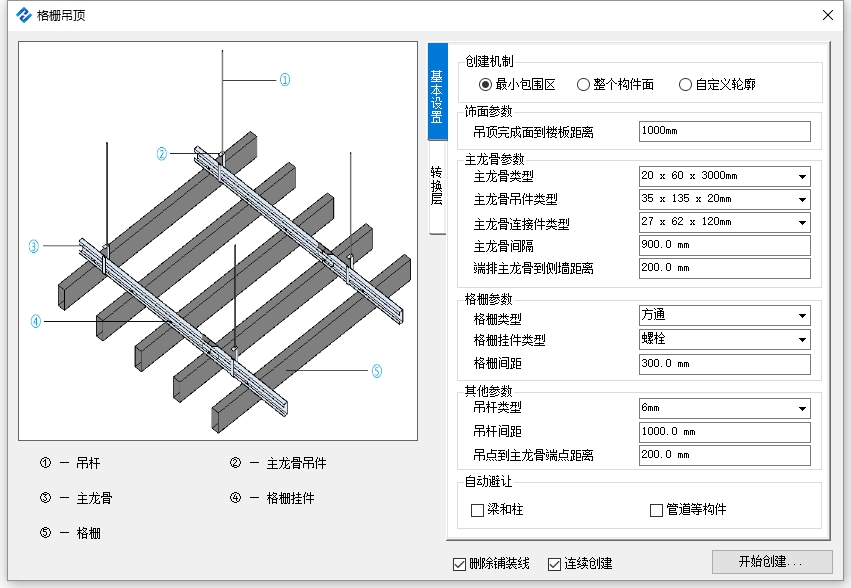Expand the 吊杆类型 dropdown with 6mm
Viewport: 851px width, 588px height.
coord(725,408)
